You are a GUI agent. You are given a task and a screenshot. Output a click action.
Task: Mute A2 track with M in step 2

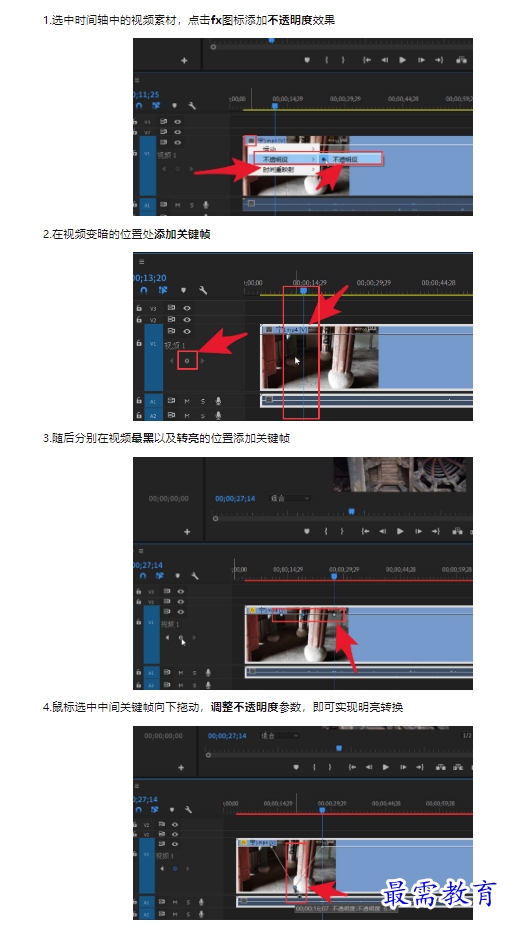186,415
